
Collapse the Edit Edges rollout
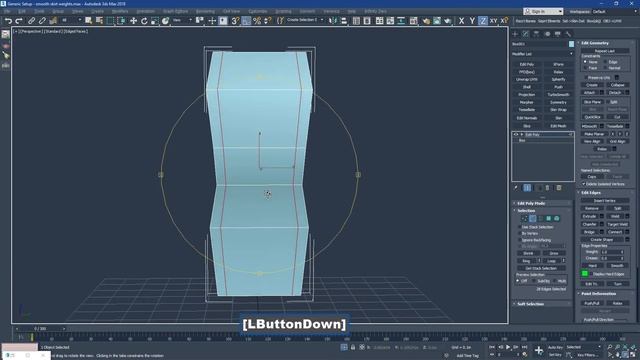591,193
